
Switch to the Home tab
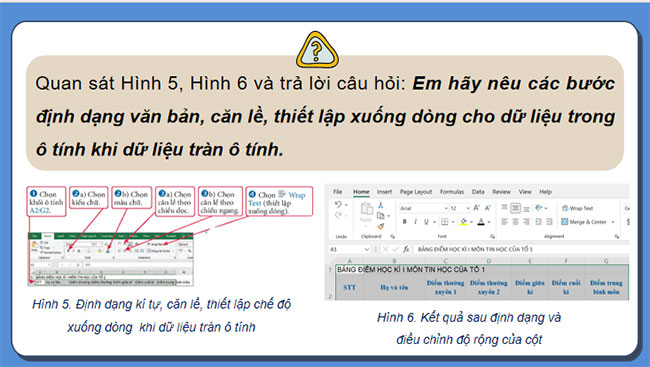361,192
